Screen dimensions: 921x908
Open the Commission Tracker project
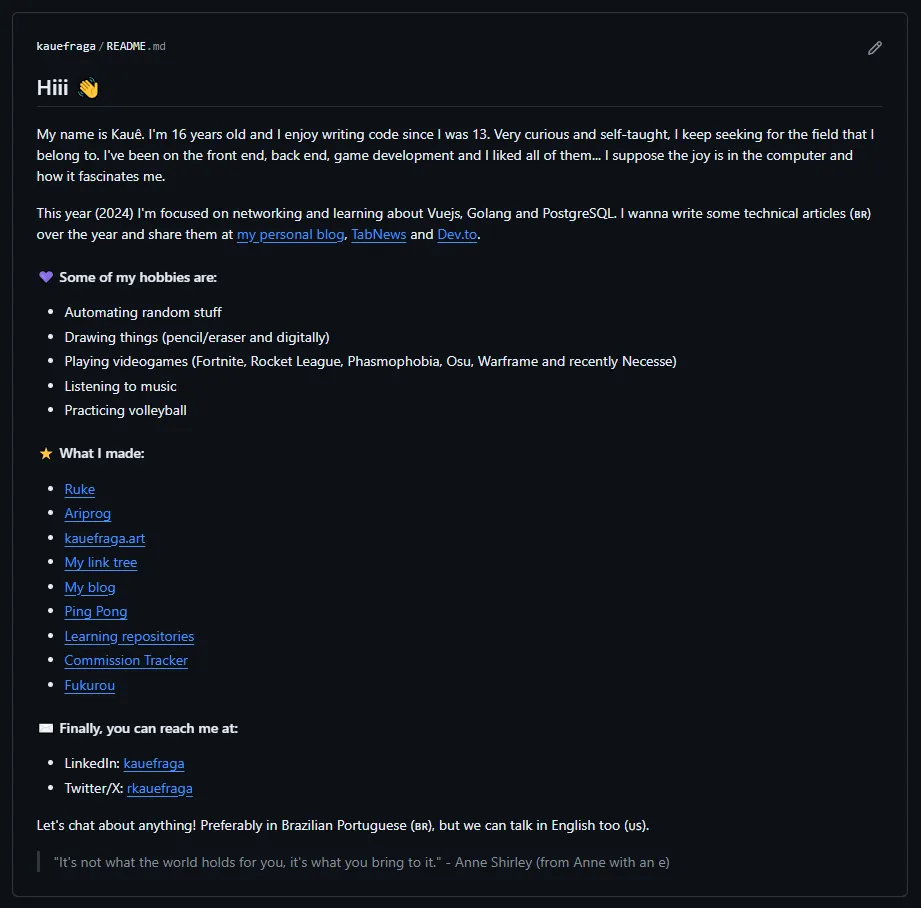pyautogui.click(x=126, y=661)
